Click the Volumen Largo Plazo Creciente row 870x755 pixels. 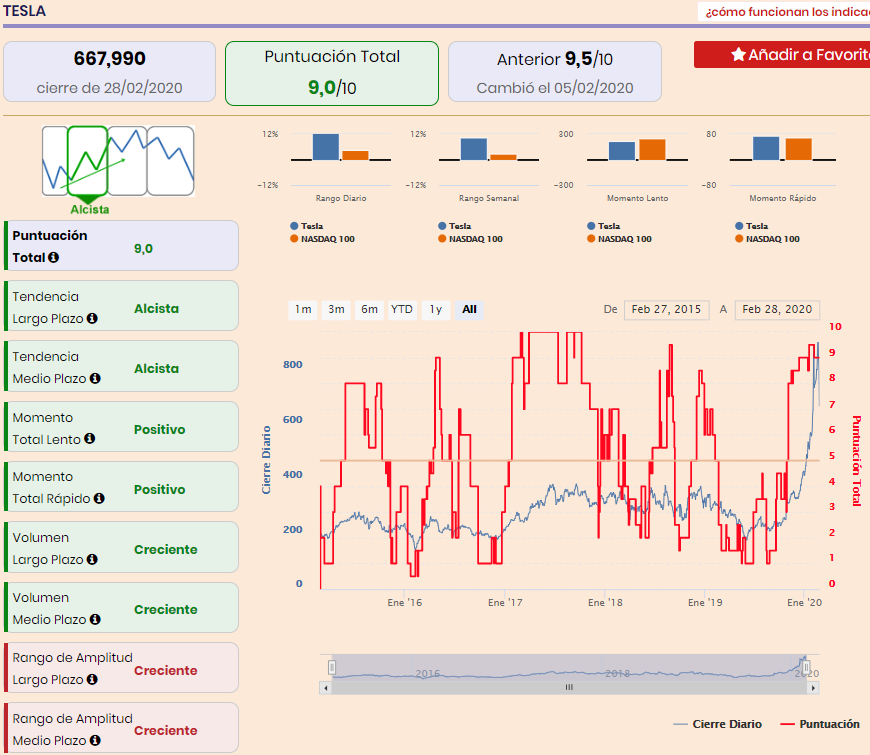tap(122, 547)
